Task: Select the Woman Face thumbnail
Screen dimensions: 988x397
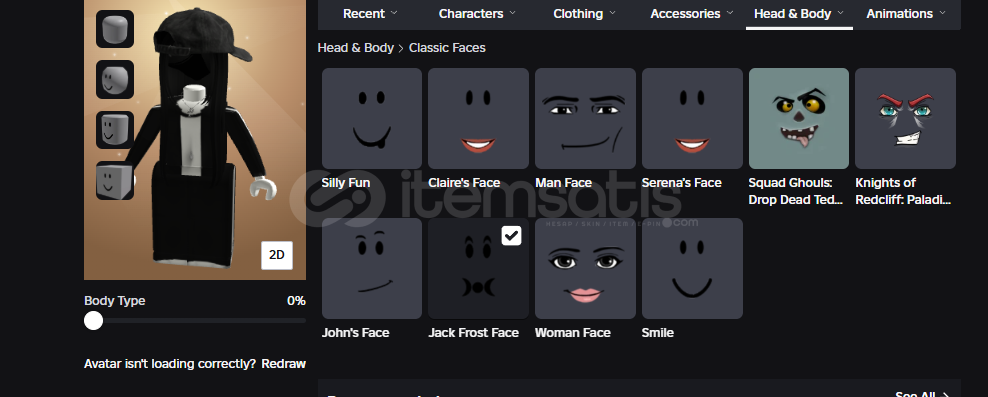Action: [x=585, y=268]
